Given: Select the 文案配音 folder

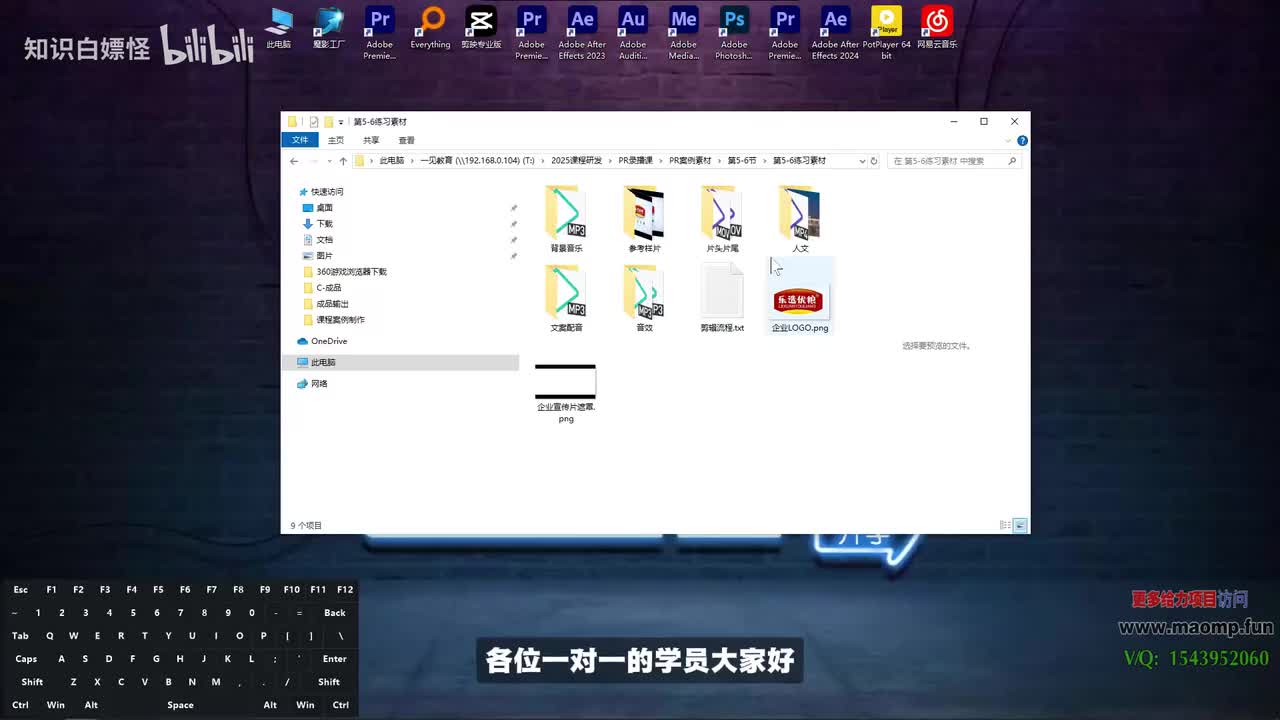Looking at the screenshot, I should (566, 298).
